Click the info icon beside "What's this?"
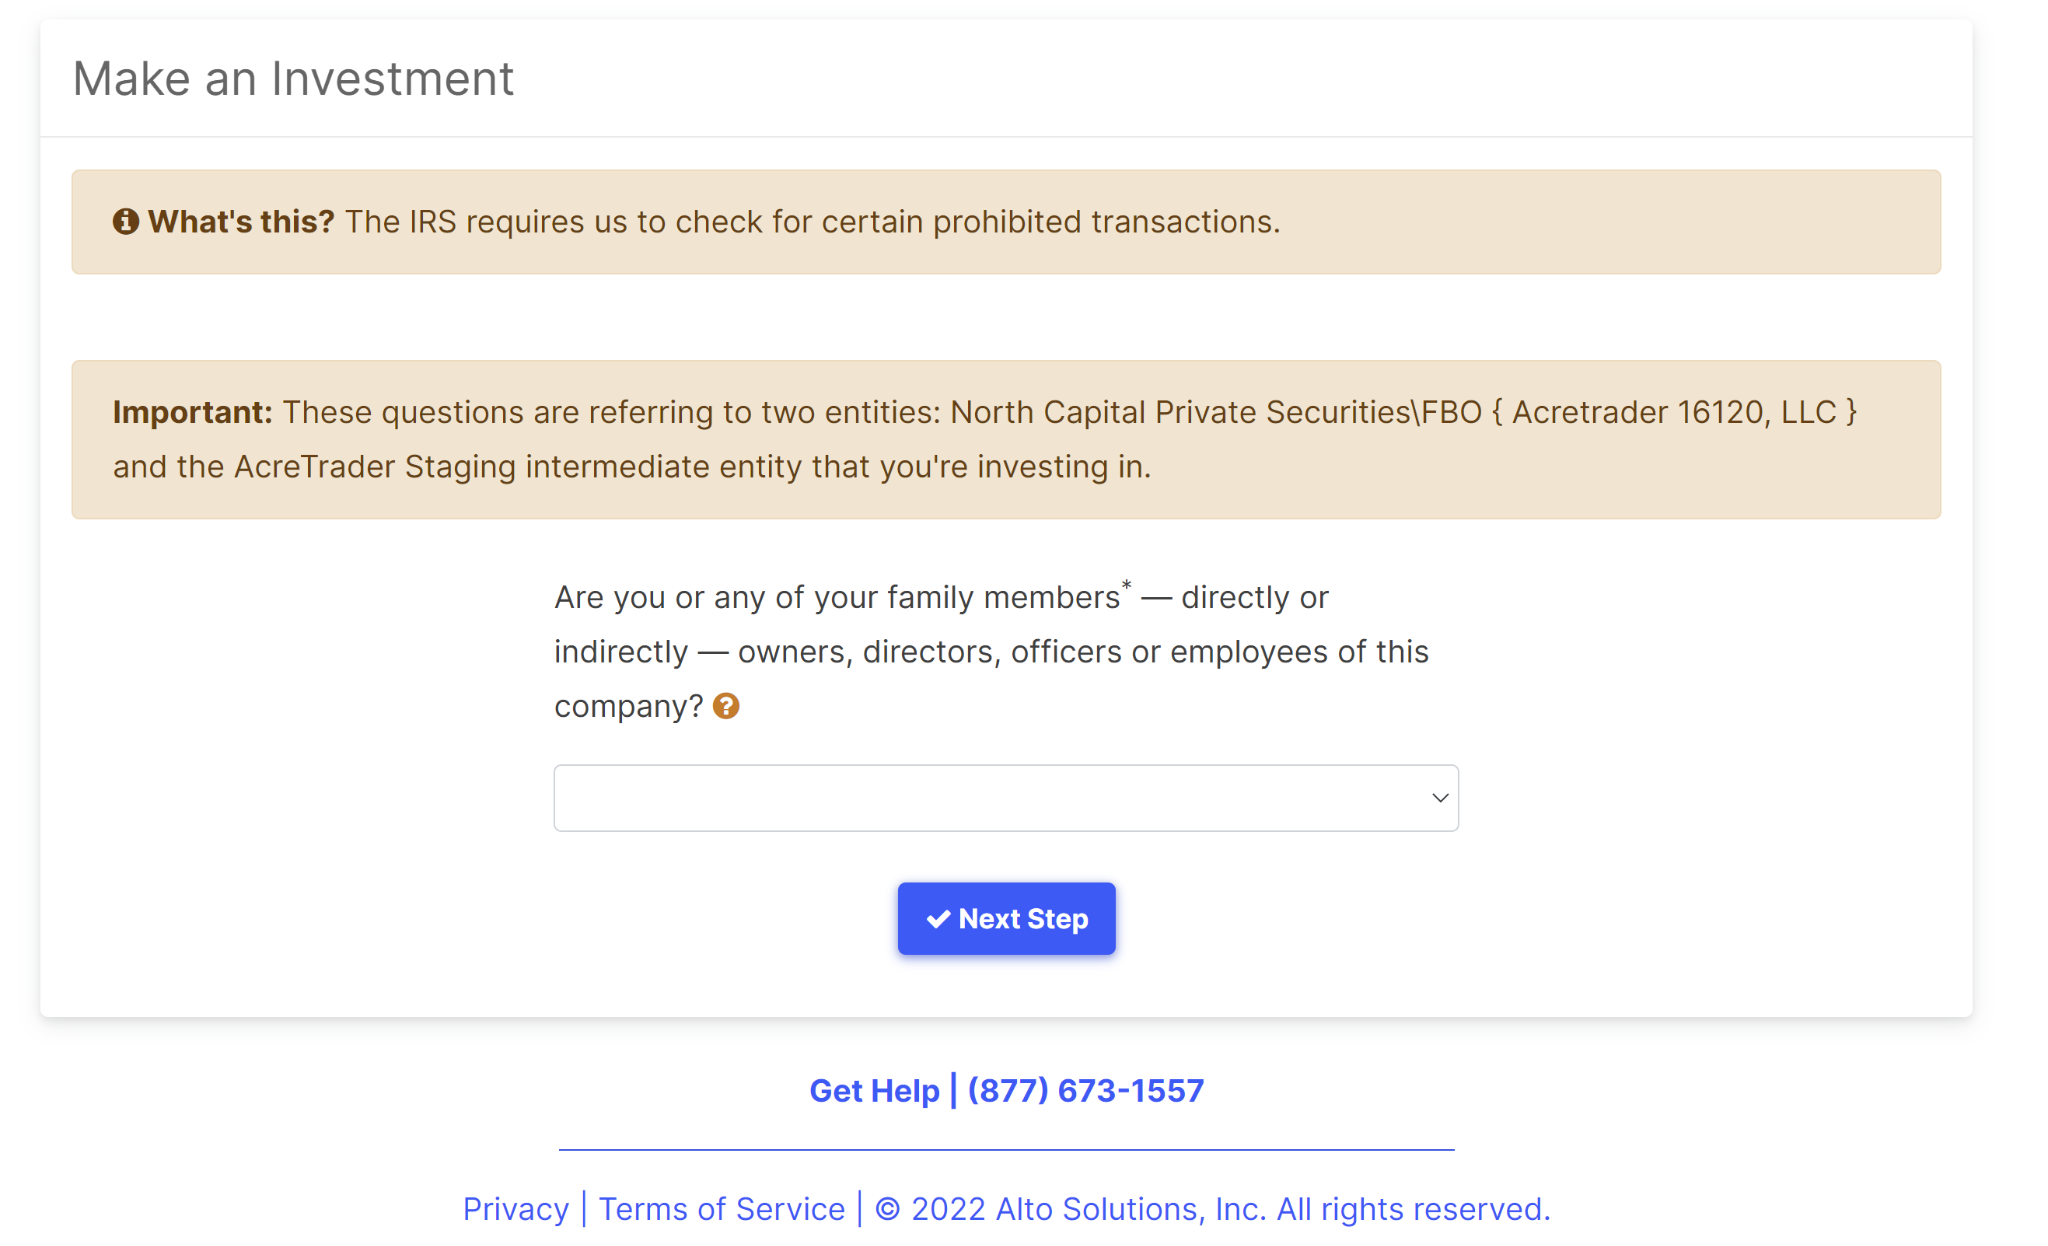This screenshot has height=1246, width=2048. [125, 221]
